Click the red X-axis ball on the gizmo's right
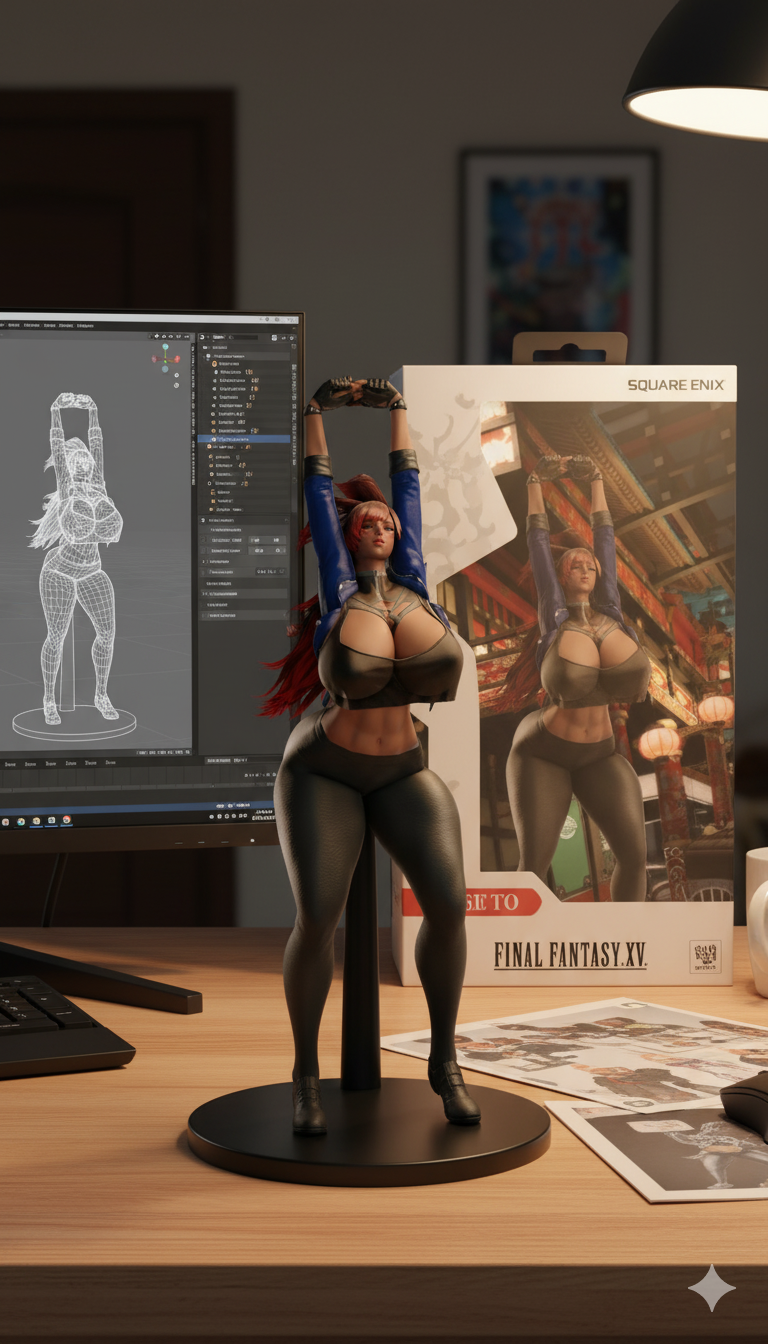Viewport: 768px width, 1344px height. coord(177,359)
